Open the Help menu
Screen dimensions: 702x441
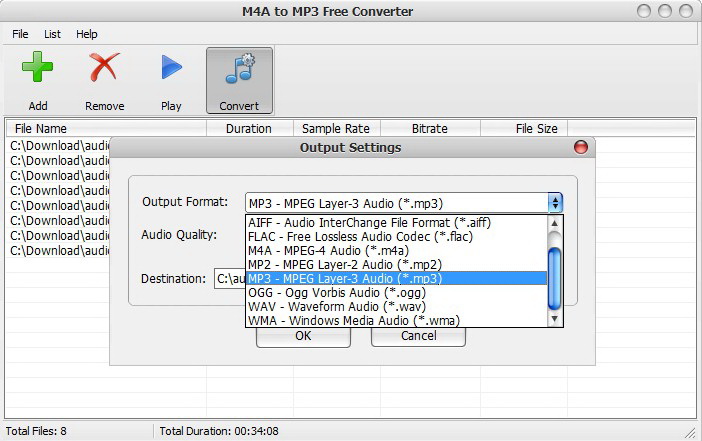tap(87, 34)
